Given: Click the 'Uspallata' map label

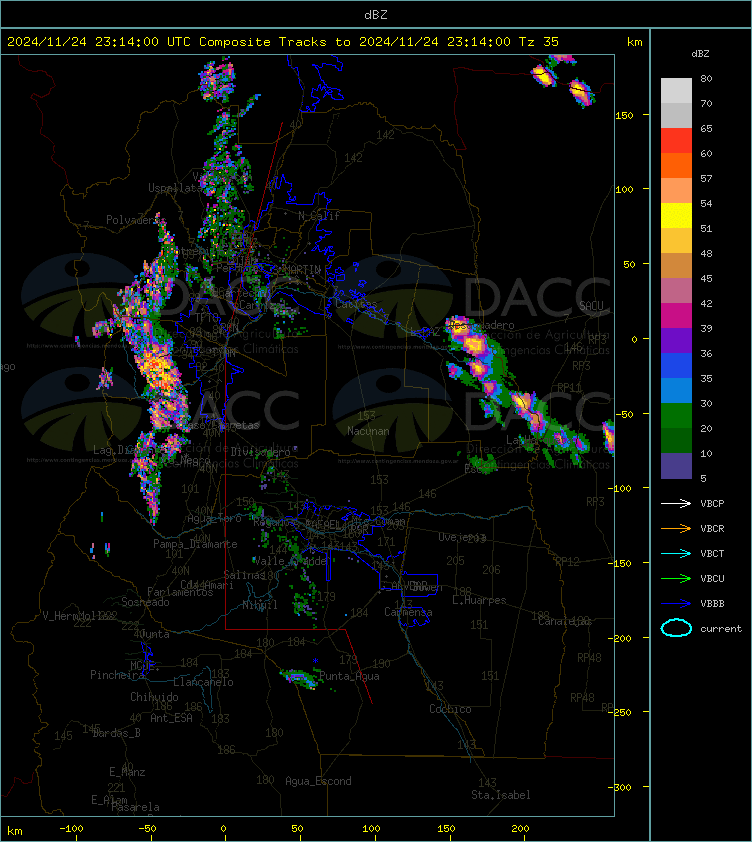Looking at the screenshot, I should click(x=176, y=187).
